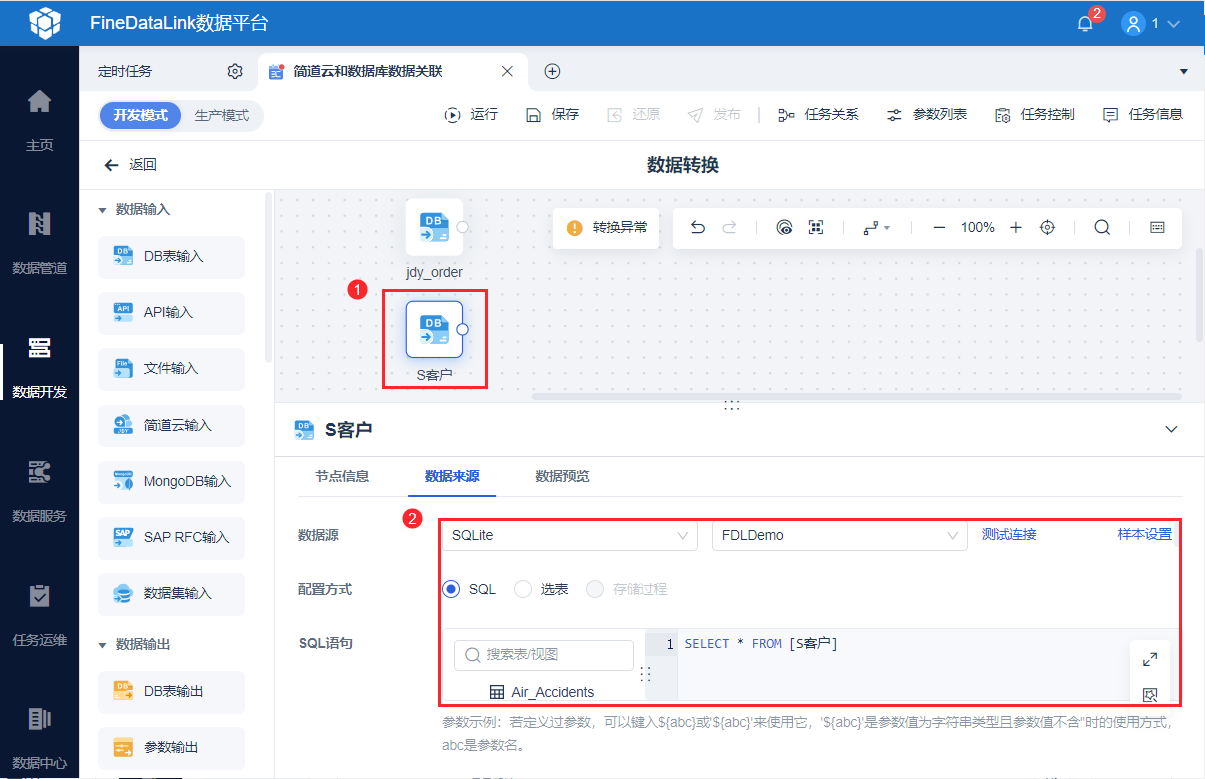Image resolution: width=1205 pixels, height=779 pixels.
Task: Switch to 数据预览 tab
Action: coord(562,476)
